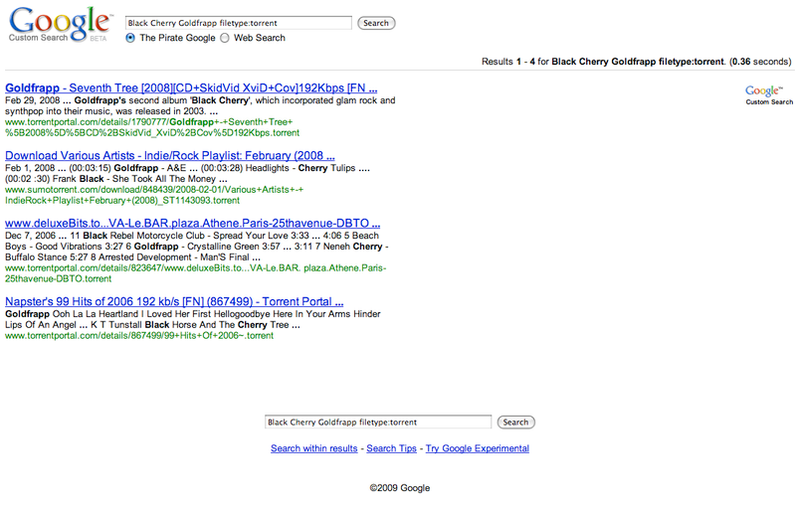Select the Web Search radio button
Image resolution: width=800 pixels, height=512 pixels.
point(224,38)
